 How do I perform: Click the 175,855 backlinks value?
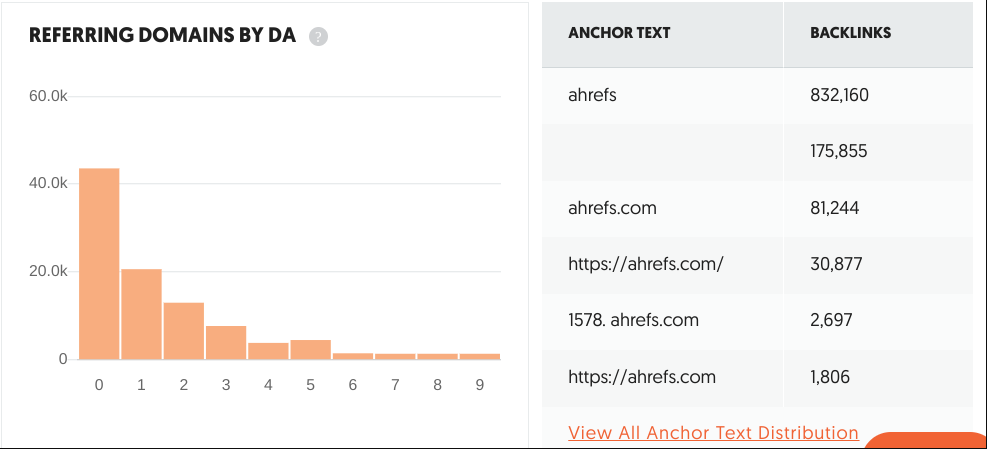coord(838,152)
